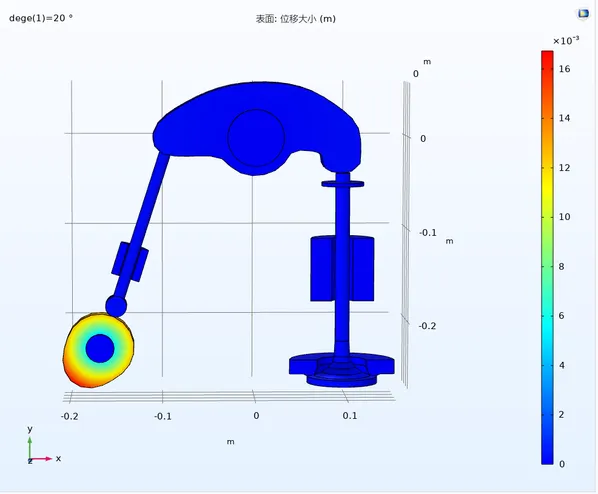Click the plot title "表面: 位移大小 (m)"
Viewport: 598px width, 494px height.
tap(296, 19)
